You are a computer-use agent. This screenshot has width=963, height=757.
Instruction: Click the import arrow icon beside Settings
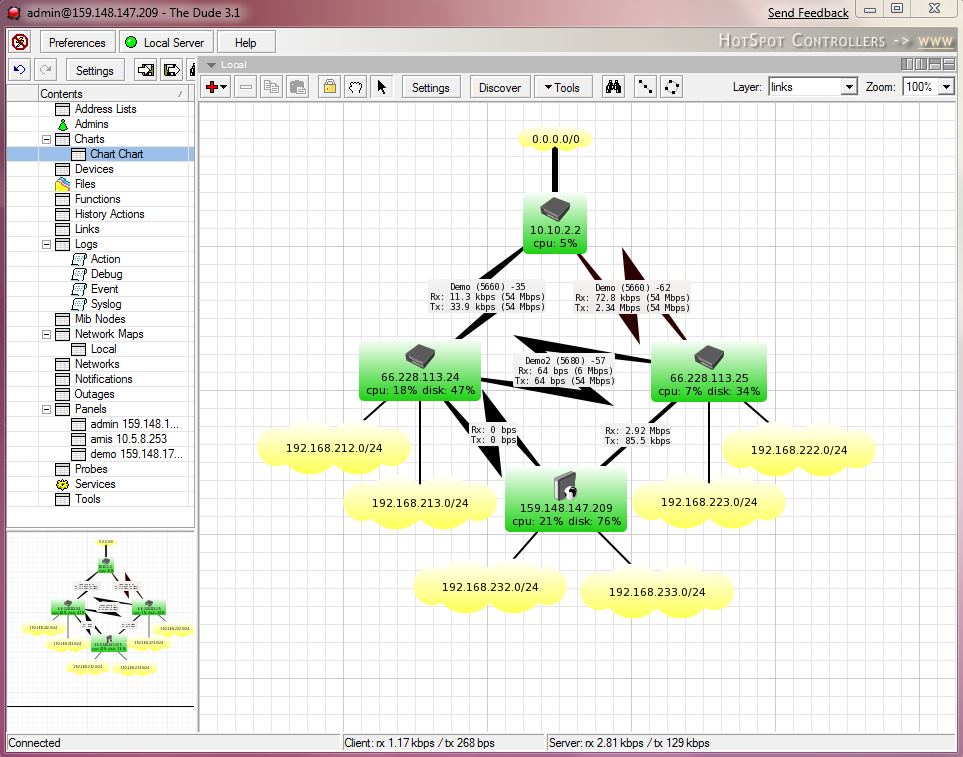(x=146, y=70)
